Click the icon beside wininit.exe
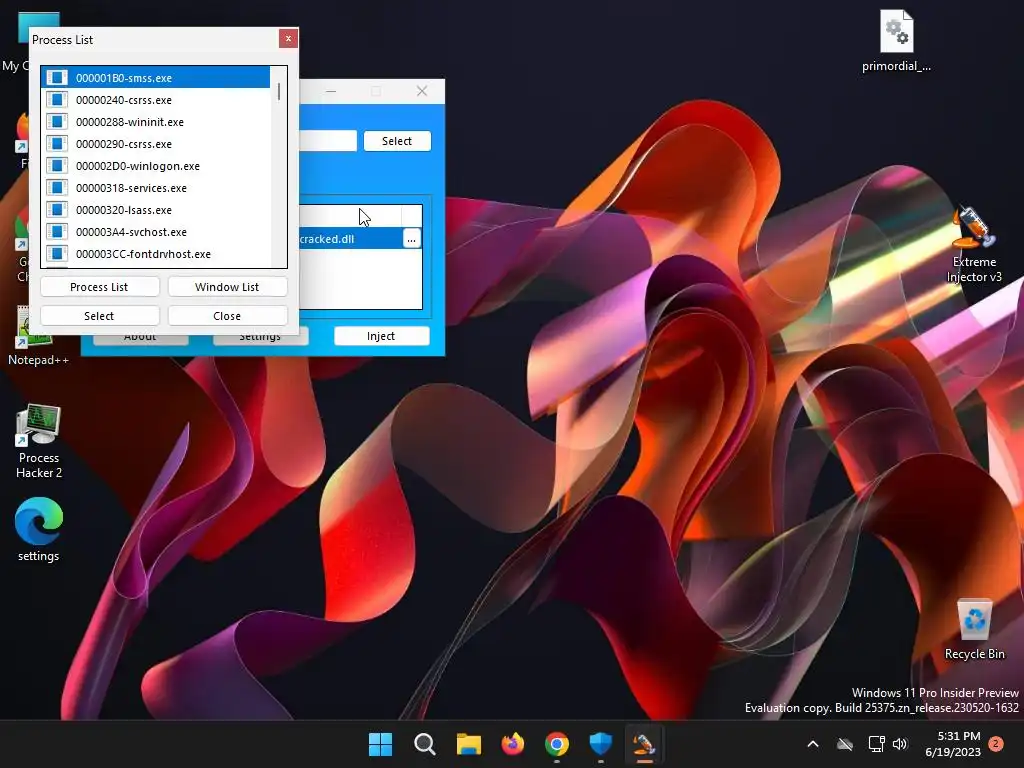This screenshot has width=1024, height=768. [57, 122]
